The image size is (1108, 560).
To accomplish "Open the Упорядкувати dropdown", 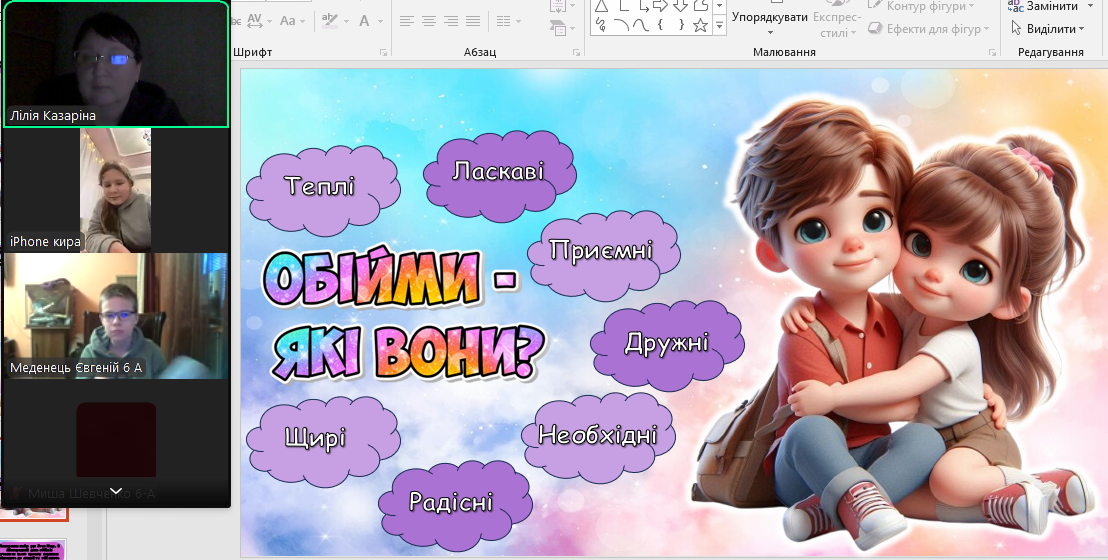I will coord(769,17).
